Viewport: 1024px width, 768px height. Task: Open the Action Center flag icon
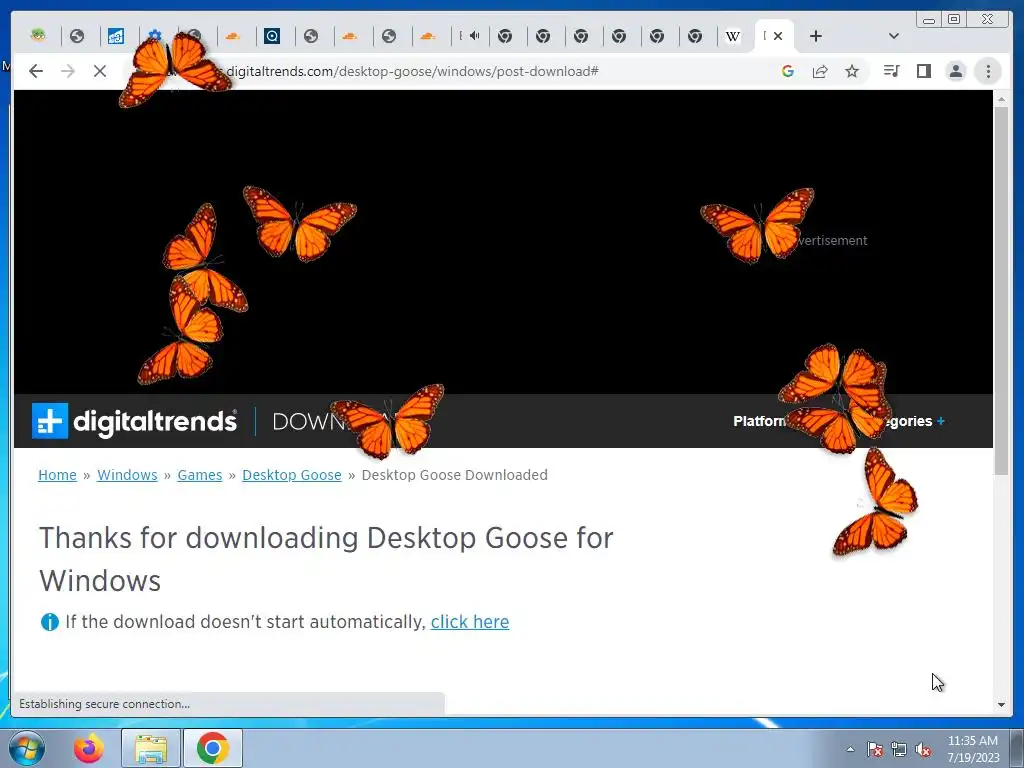click(875, 749)
